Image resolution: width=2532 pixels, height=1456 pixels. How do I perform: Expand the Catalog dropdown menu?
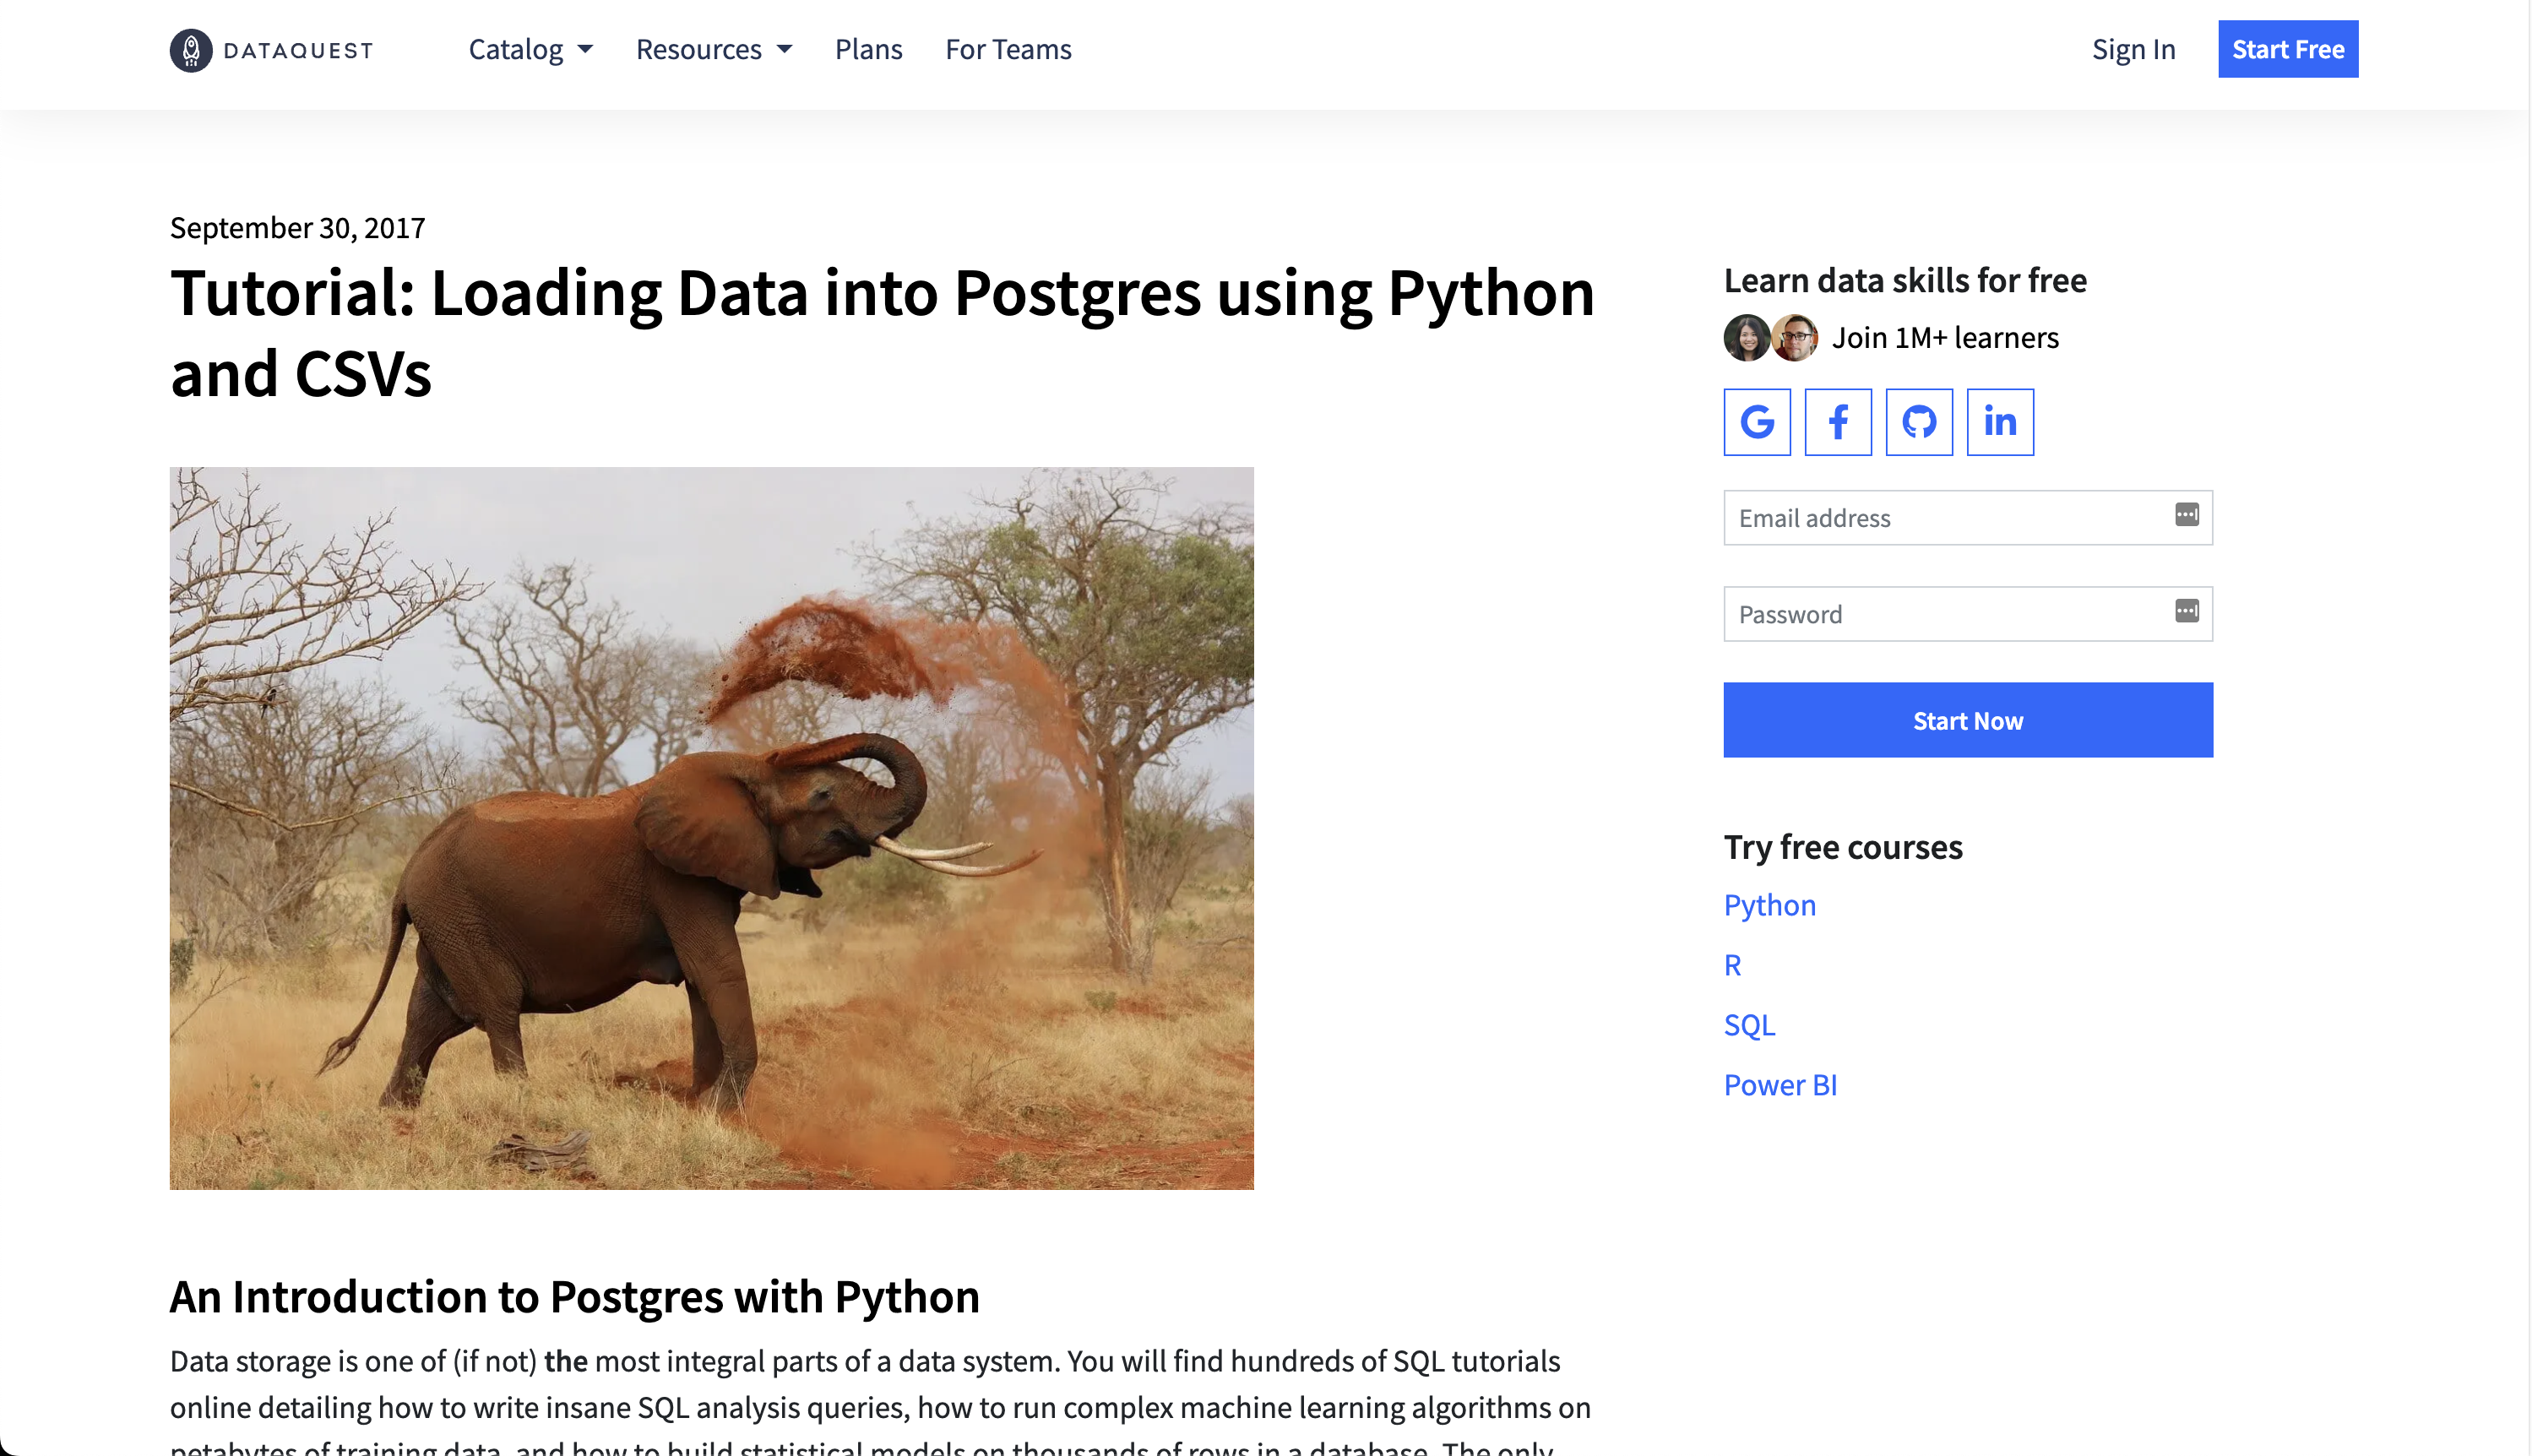click(530, 50)
